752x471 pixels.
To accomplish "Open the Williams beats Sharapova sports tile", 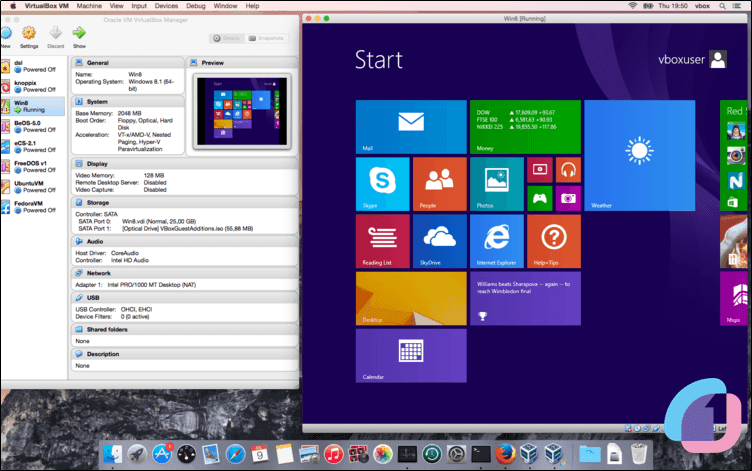I will (525, 298).
